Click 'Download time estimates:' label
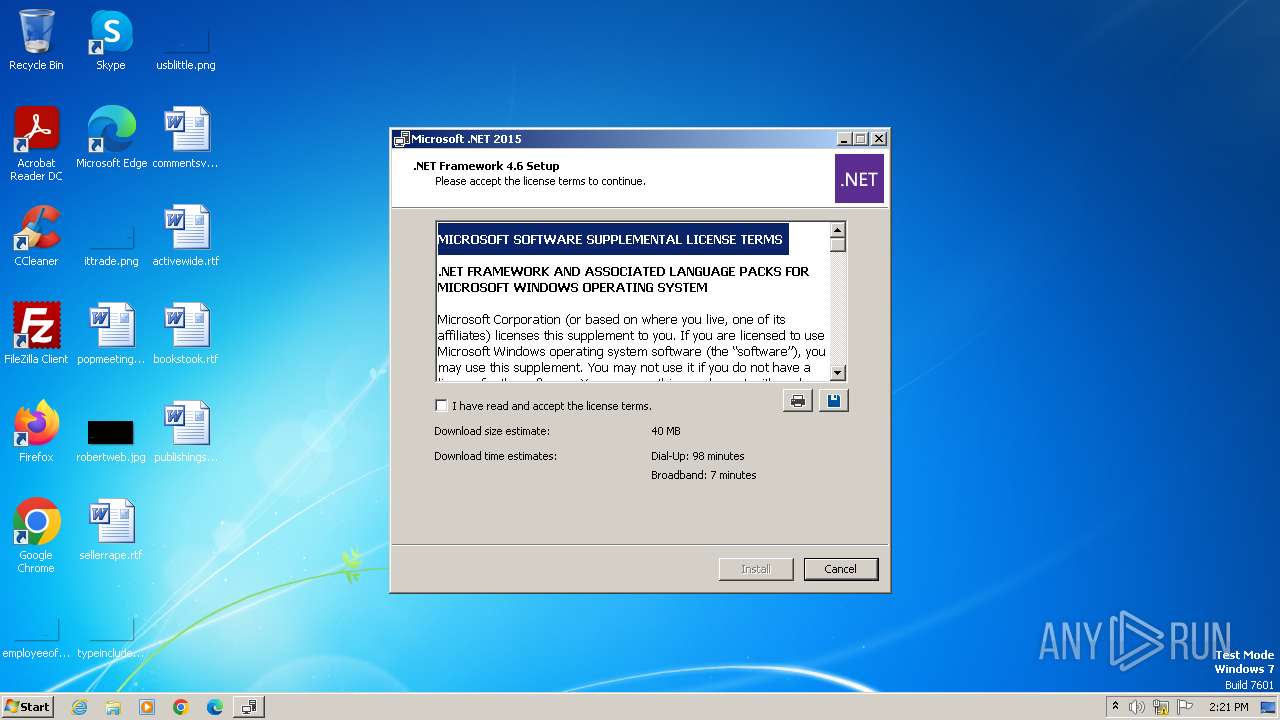The height and width of the screenshot is (720, 1280). tap(495, 456)
